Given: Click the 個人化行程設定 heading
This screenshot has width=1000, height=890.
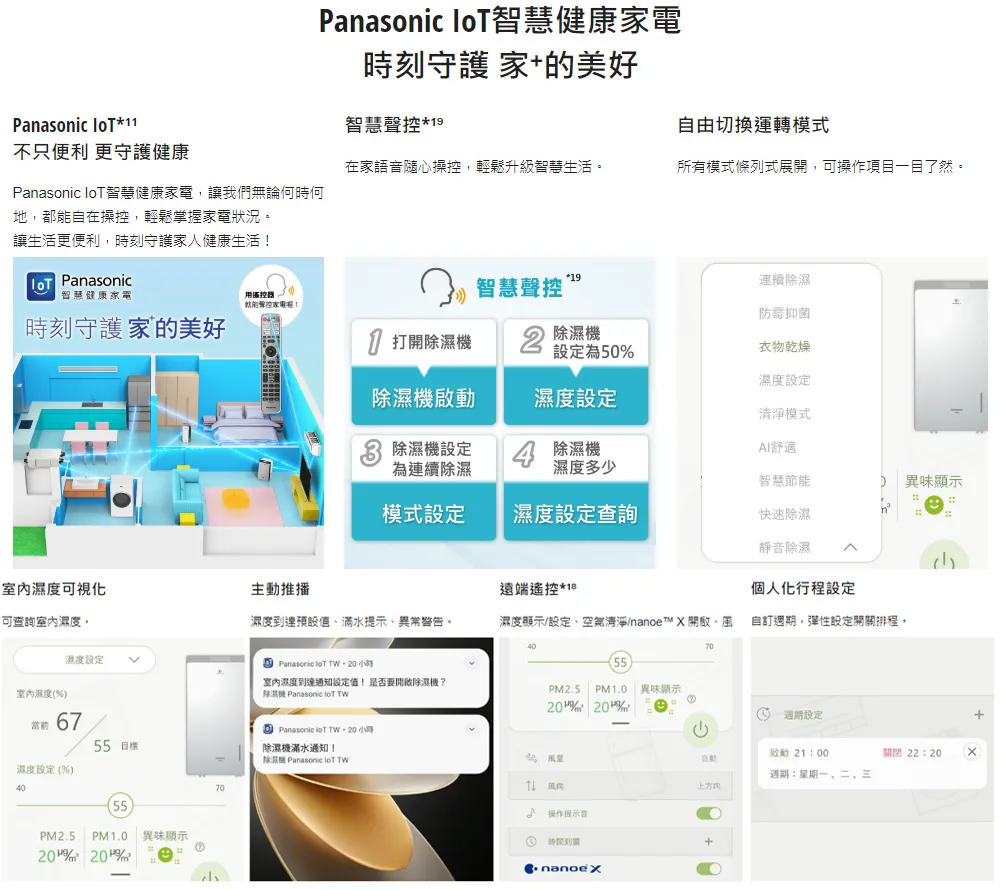Looking at the screenshot, I should tap(803, 588).
